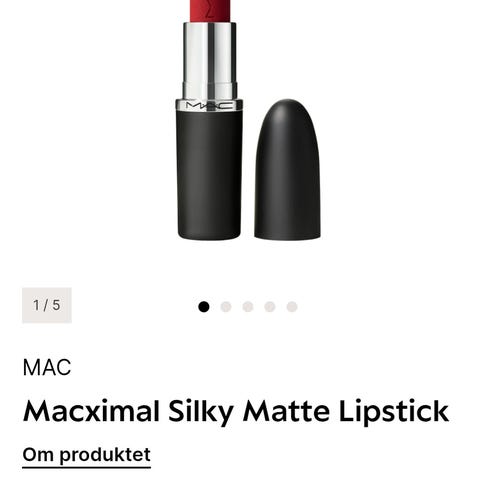Go to last image using fifth dot
Viewport: 480px width, 480px height.
click(x=292, y=307)
